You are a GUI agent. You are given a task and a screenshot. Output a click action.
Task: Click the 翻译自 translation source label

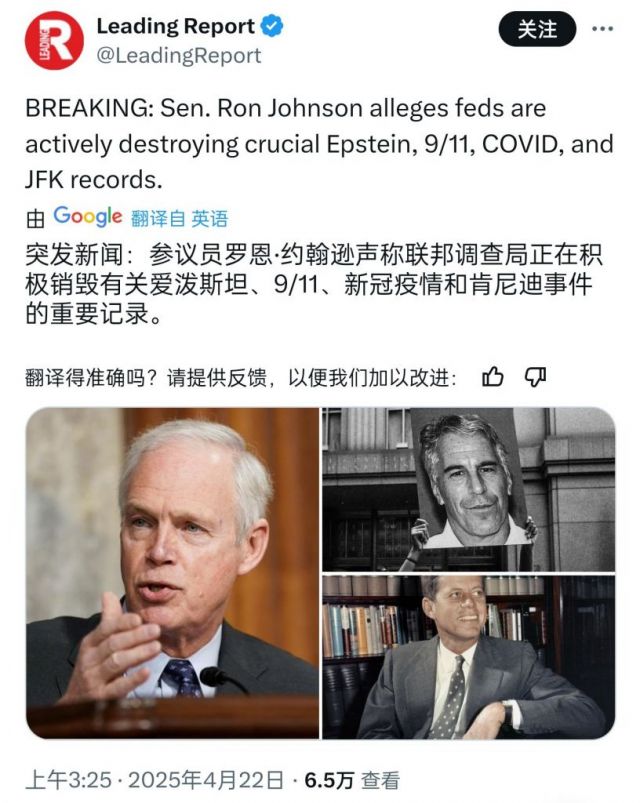pos(158,219)
